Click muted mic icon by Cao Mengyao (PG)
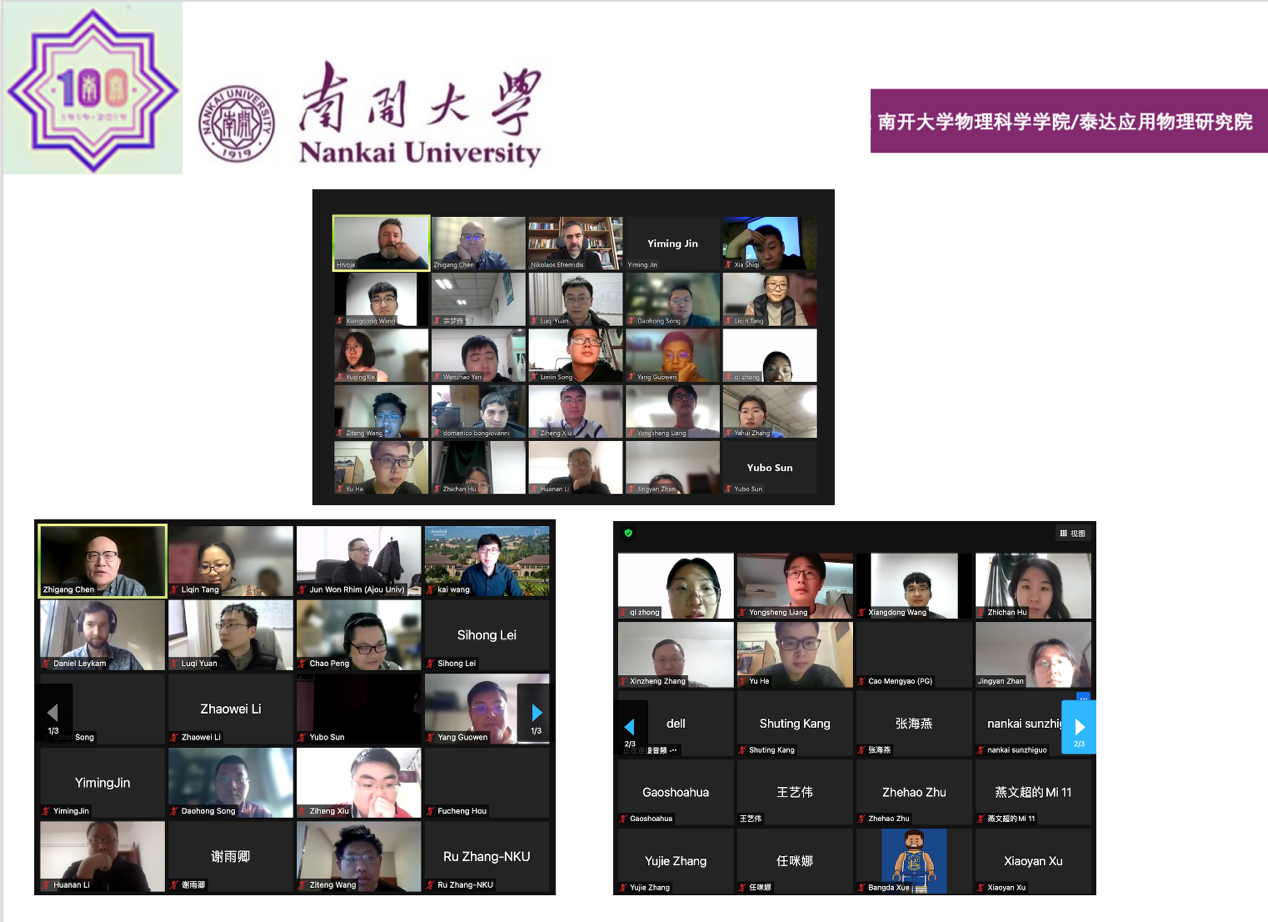The width and height of the screenshot is (1268, 922). 861,681
